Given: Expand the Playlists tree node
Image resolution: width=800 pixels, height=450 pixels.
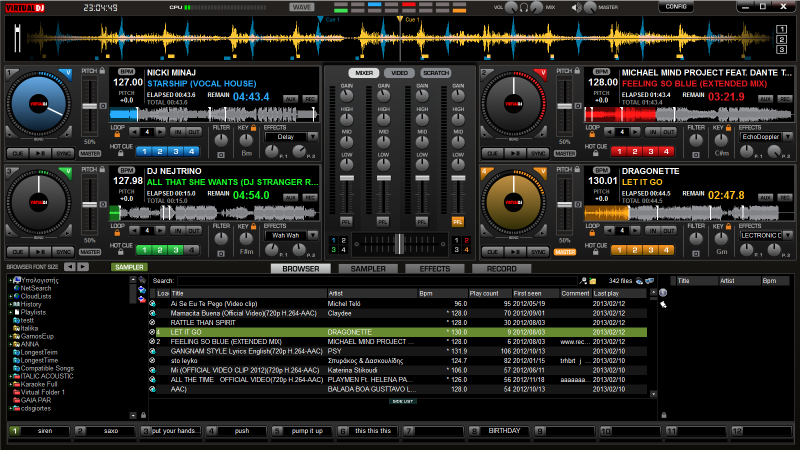Looking at the screenshot, I should [x=10, y=312].
